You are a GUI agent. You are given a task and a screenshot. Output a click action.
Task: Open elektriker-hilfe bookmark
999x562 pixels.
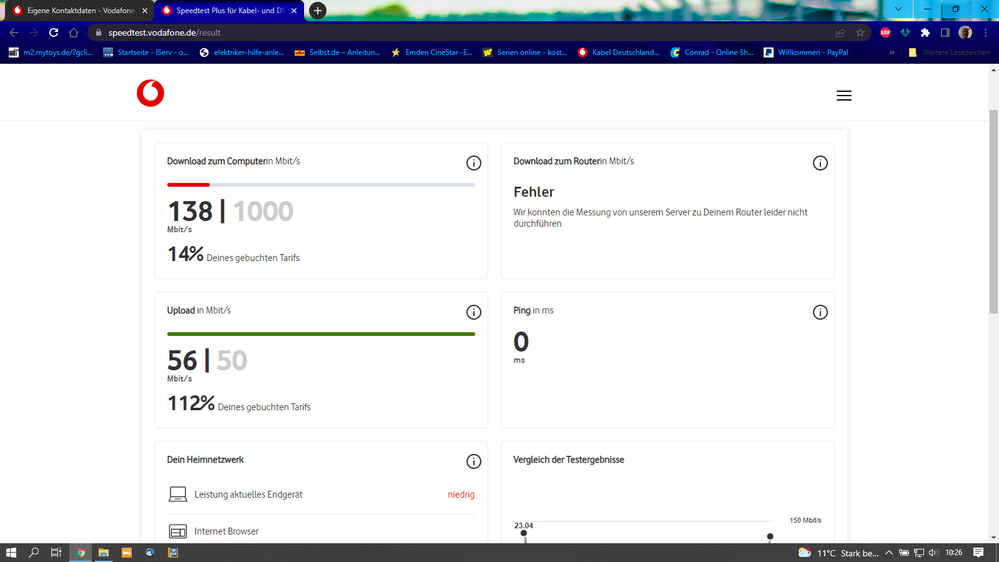pos(241,53)
